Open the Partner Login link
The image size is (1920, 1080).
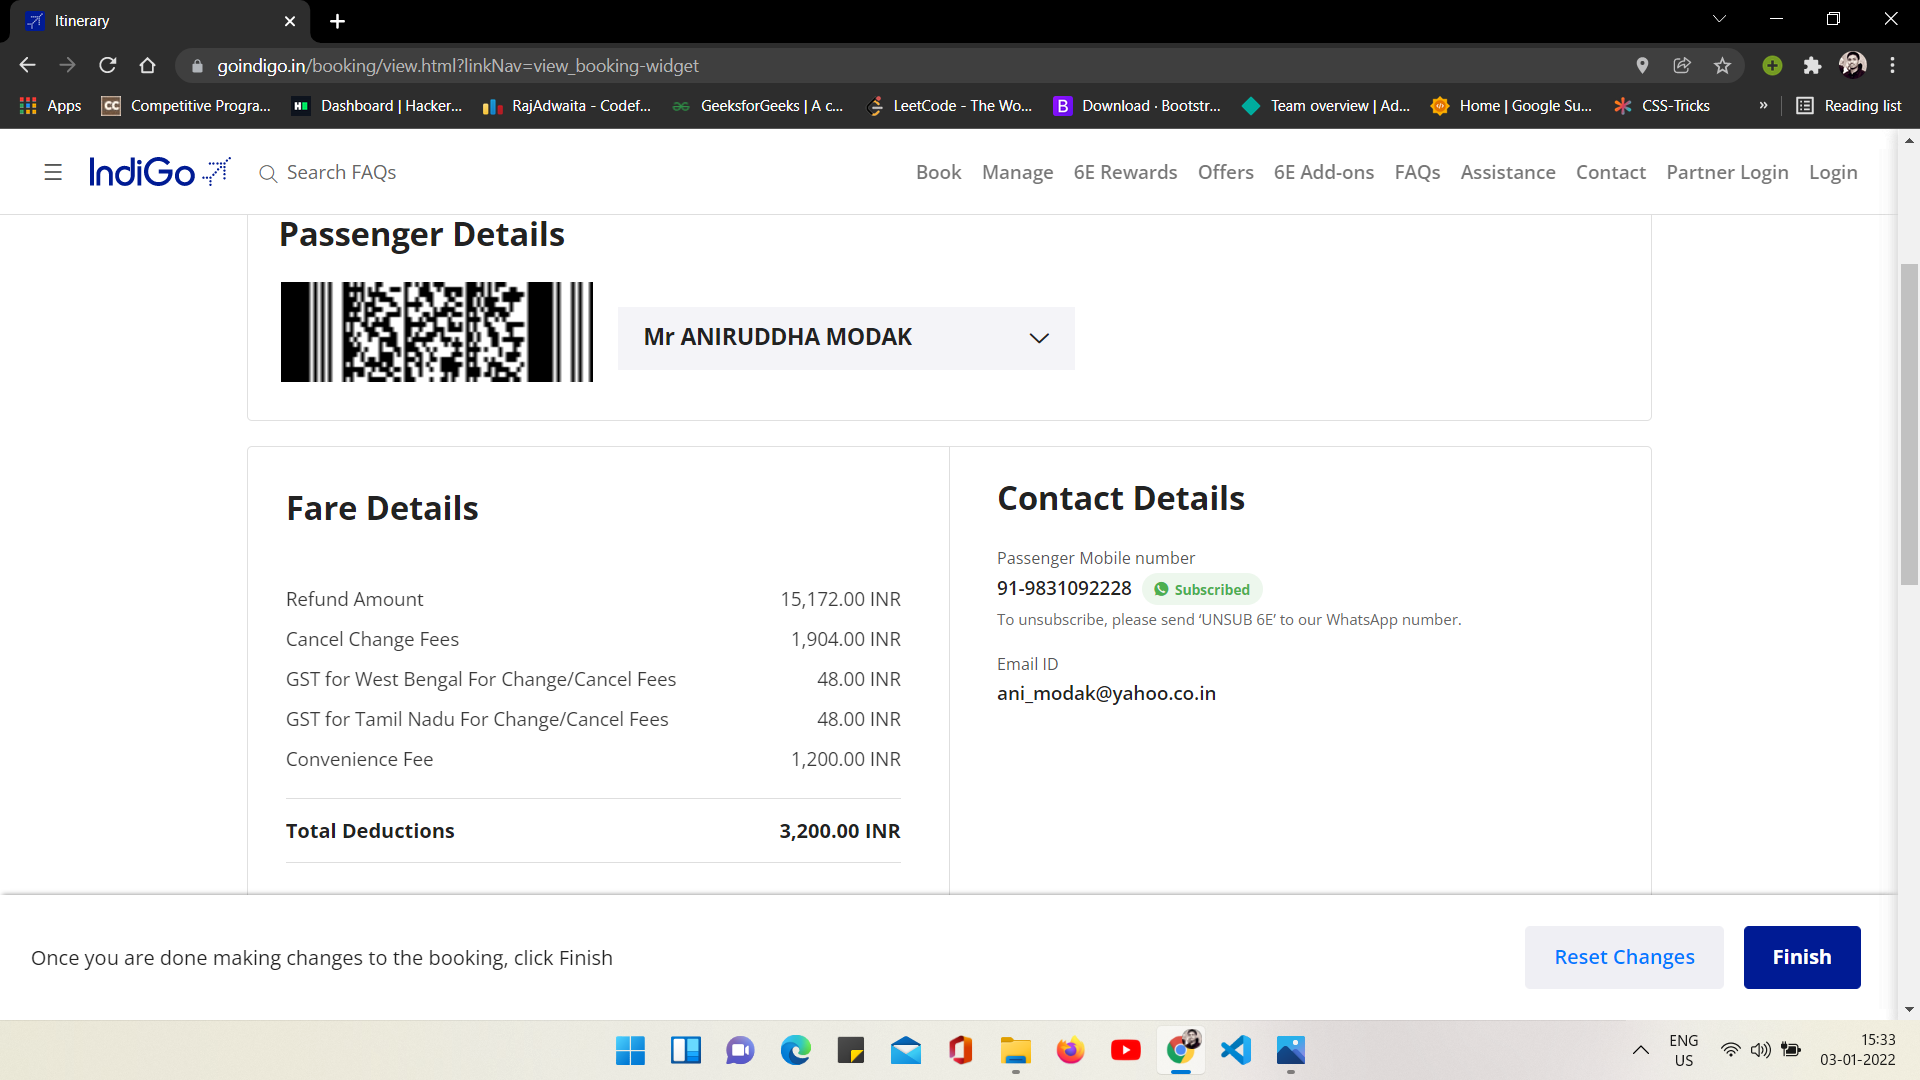(1727, 172)
